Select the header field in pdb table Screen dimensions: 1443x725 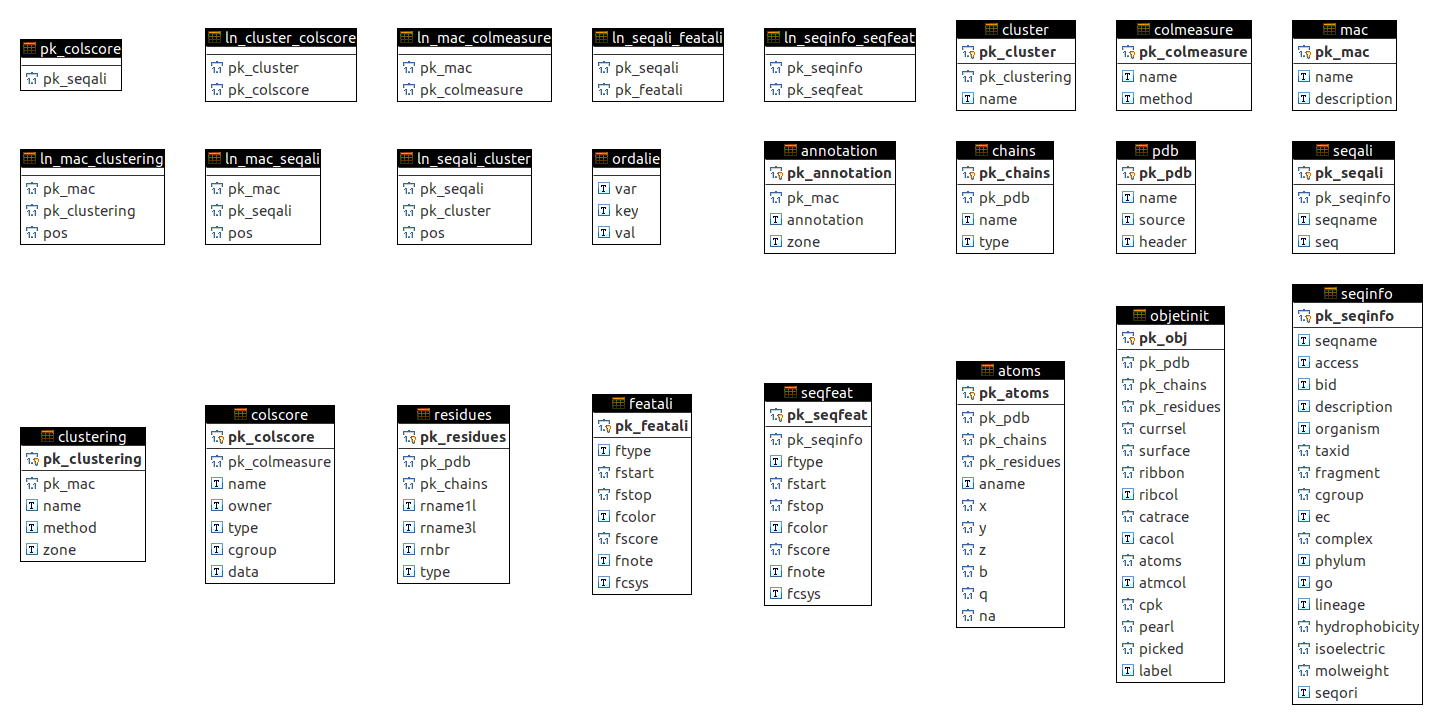tap(1155, 242)
